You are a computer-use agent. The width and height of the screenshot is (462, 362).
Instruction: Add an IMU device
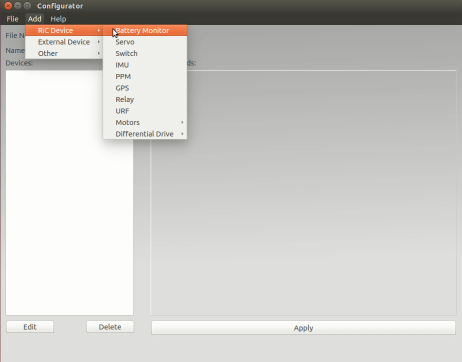pos(145,65)
